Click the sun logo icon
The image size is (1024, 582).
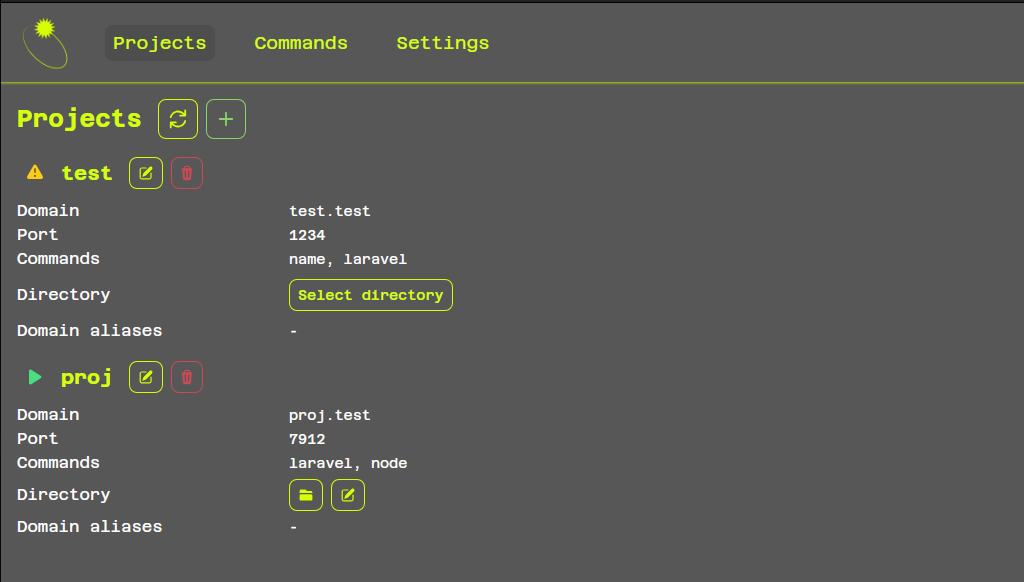pos(44,43)
